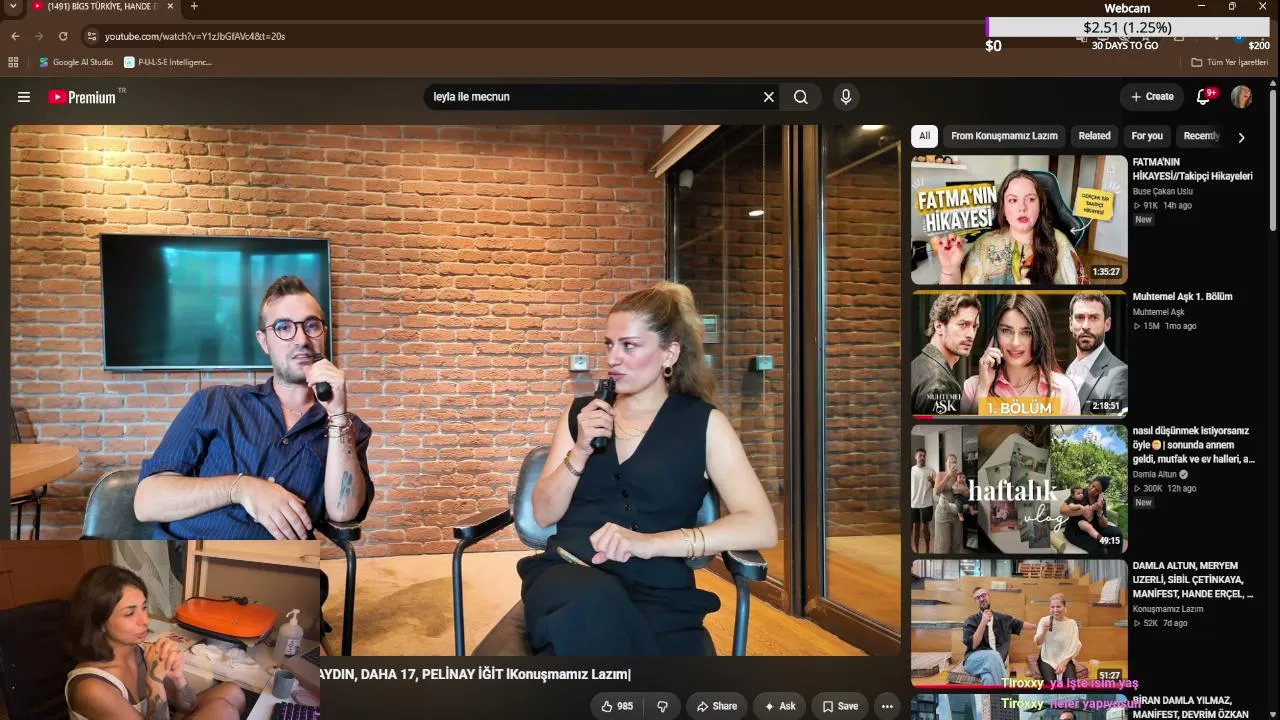Image resolution: width=1280 pixels, height=720 pixels.
Task: Like the video with 985 likes
Action: (x=617, y=706)
